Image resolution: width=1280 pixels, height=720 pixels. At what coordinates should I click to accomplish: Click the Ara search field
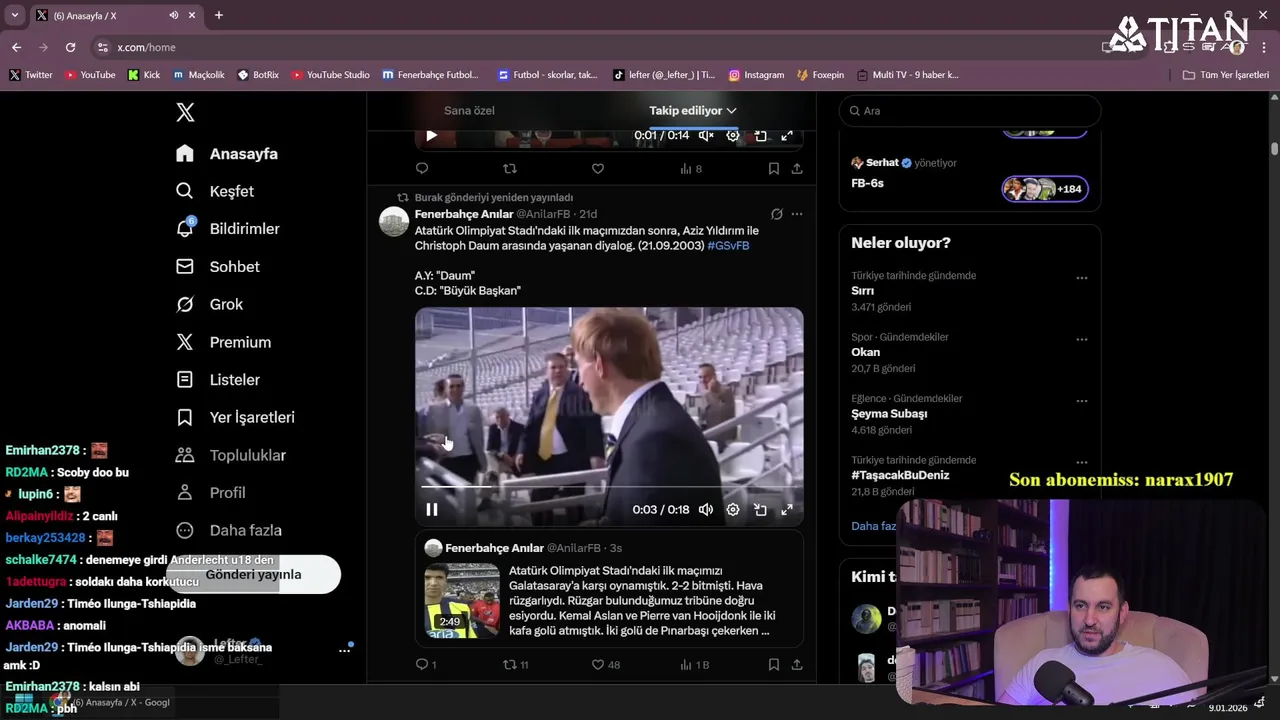tap(970, 111)
